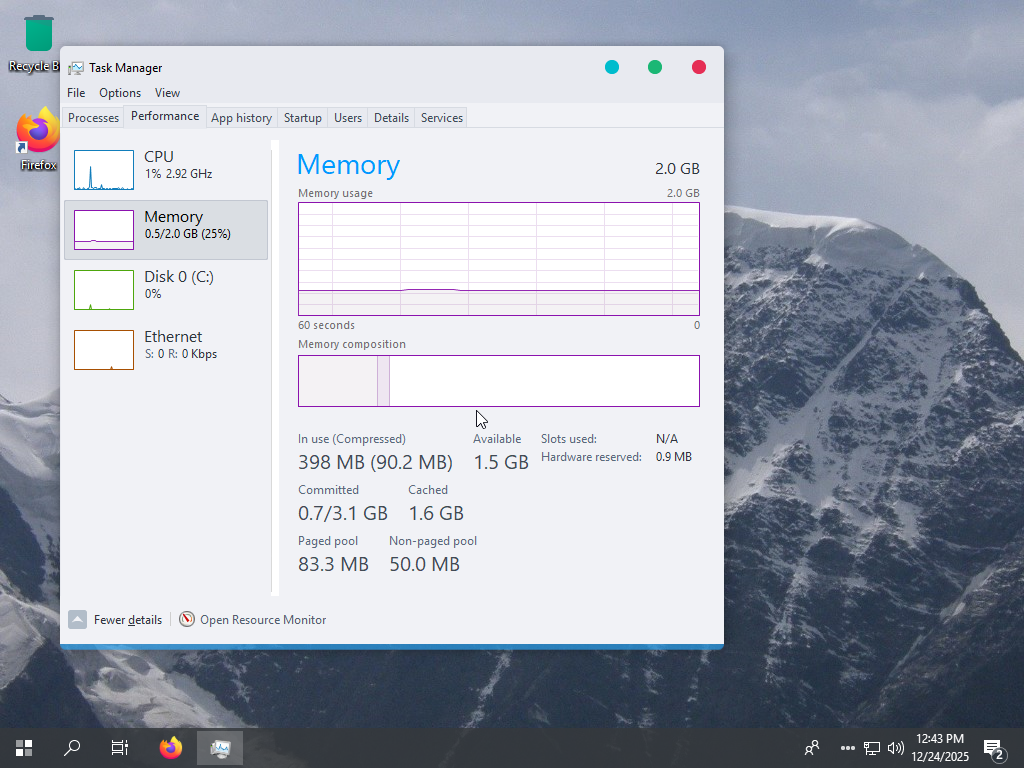Screen dimensions: 1024x768
Task: Go to the Startup tab
Action: (x=302, y=118)
